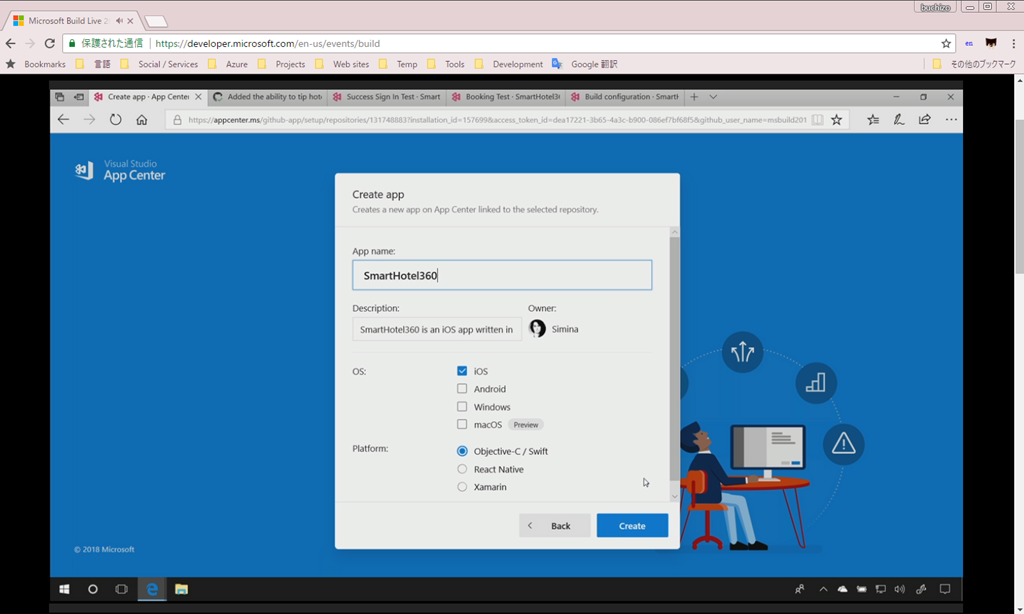The height and width of the screenshot is (614, 1024).
Task: Click Simina owner avatar
Action: click(538, 329)
